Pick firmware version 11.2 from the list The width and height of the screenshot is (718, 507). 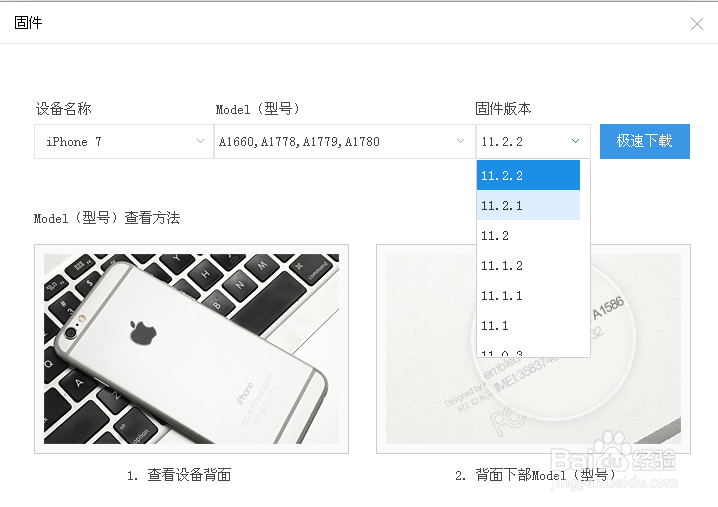[x=528, y=235]
